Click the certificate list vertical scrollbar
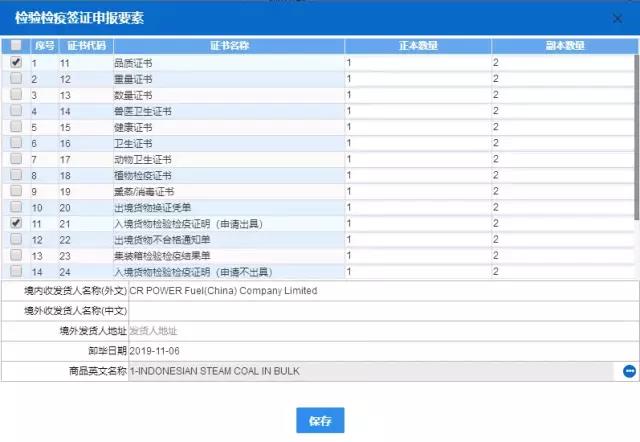Viewport: 640px width, 442px height. 637,137
